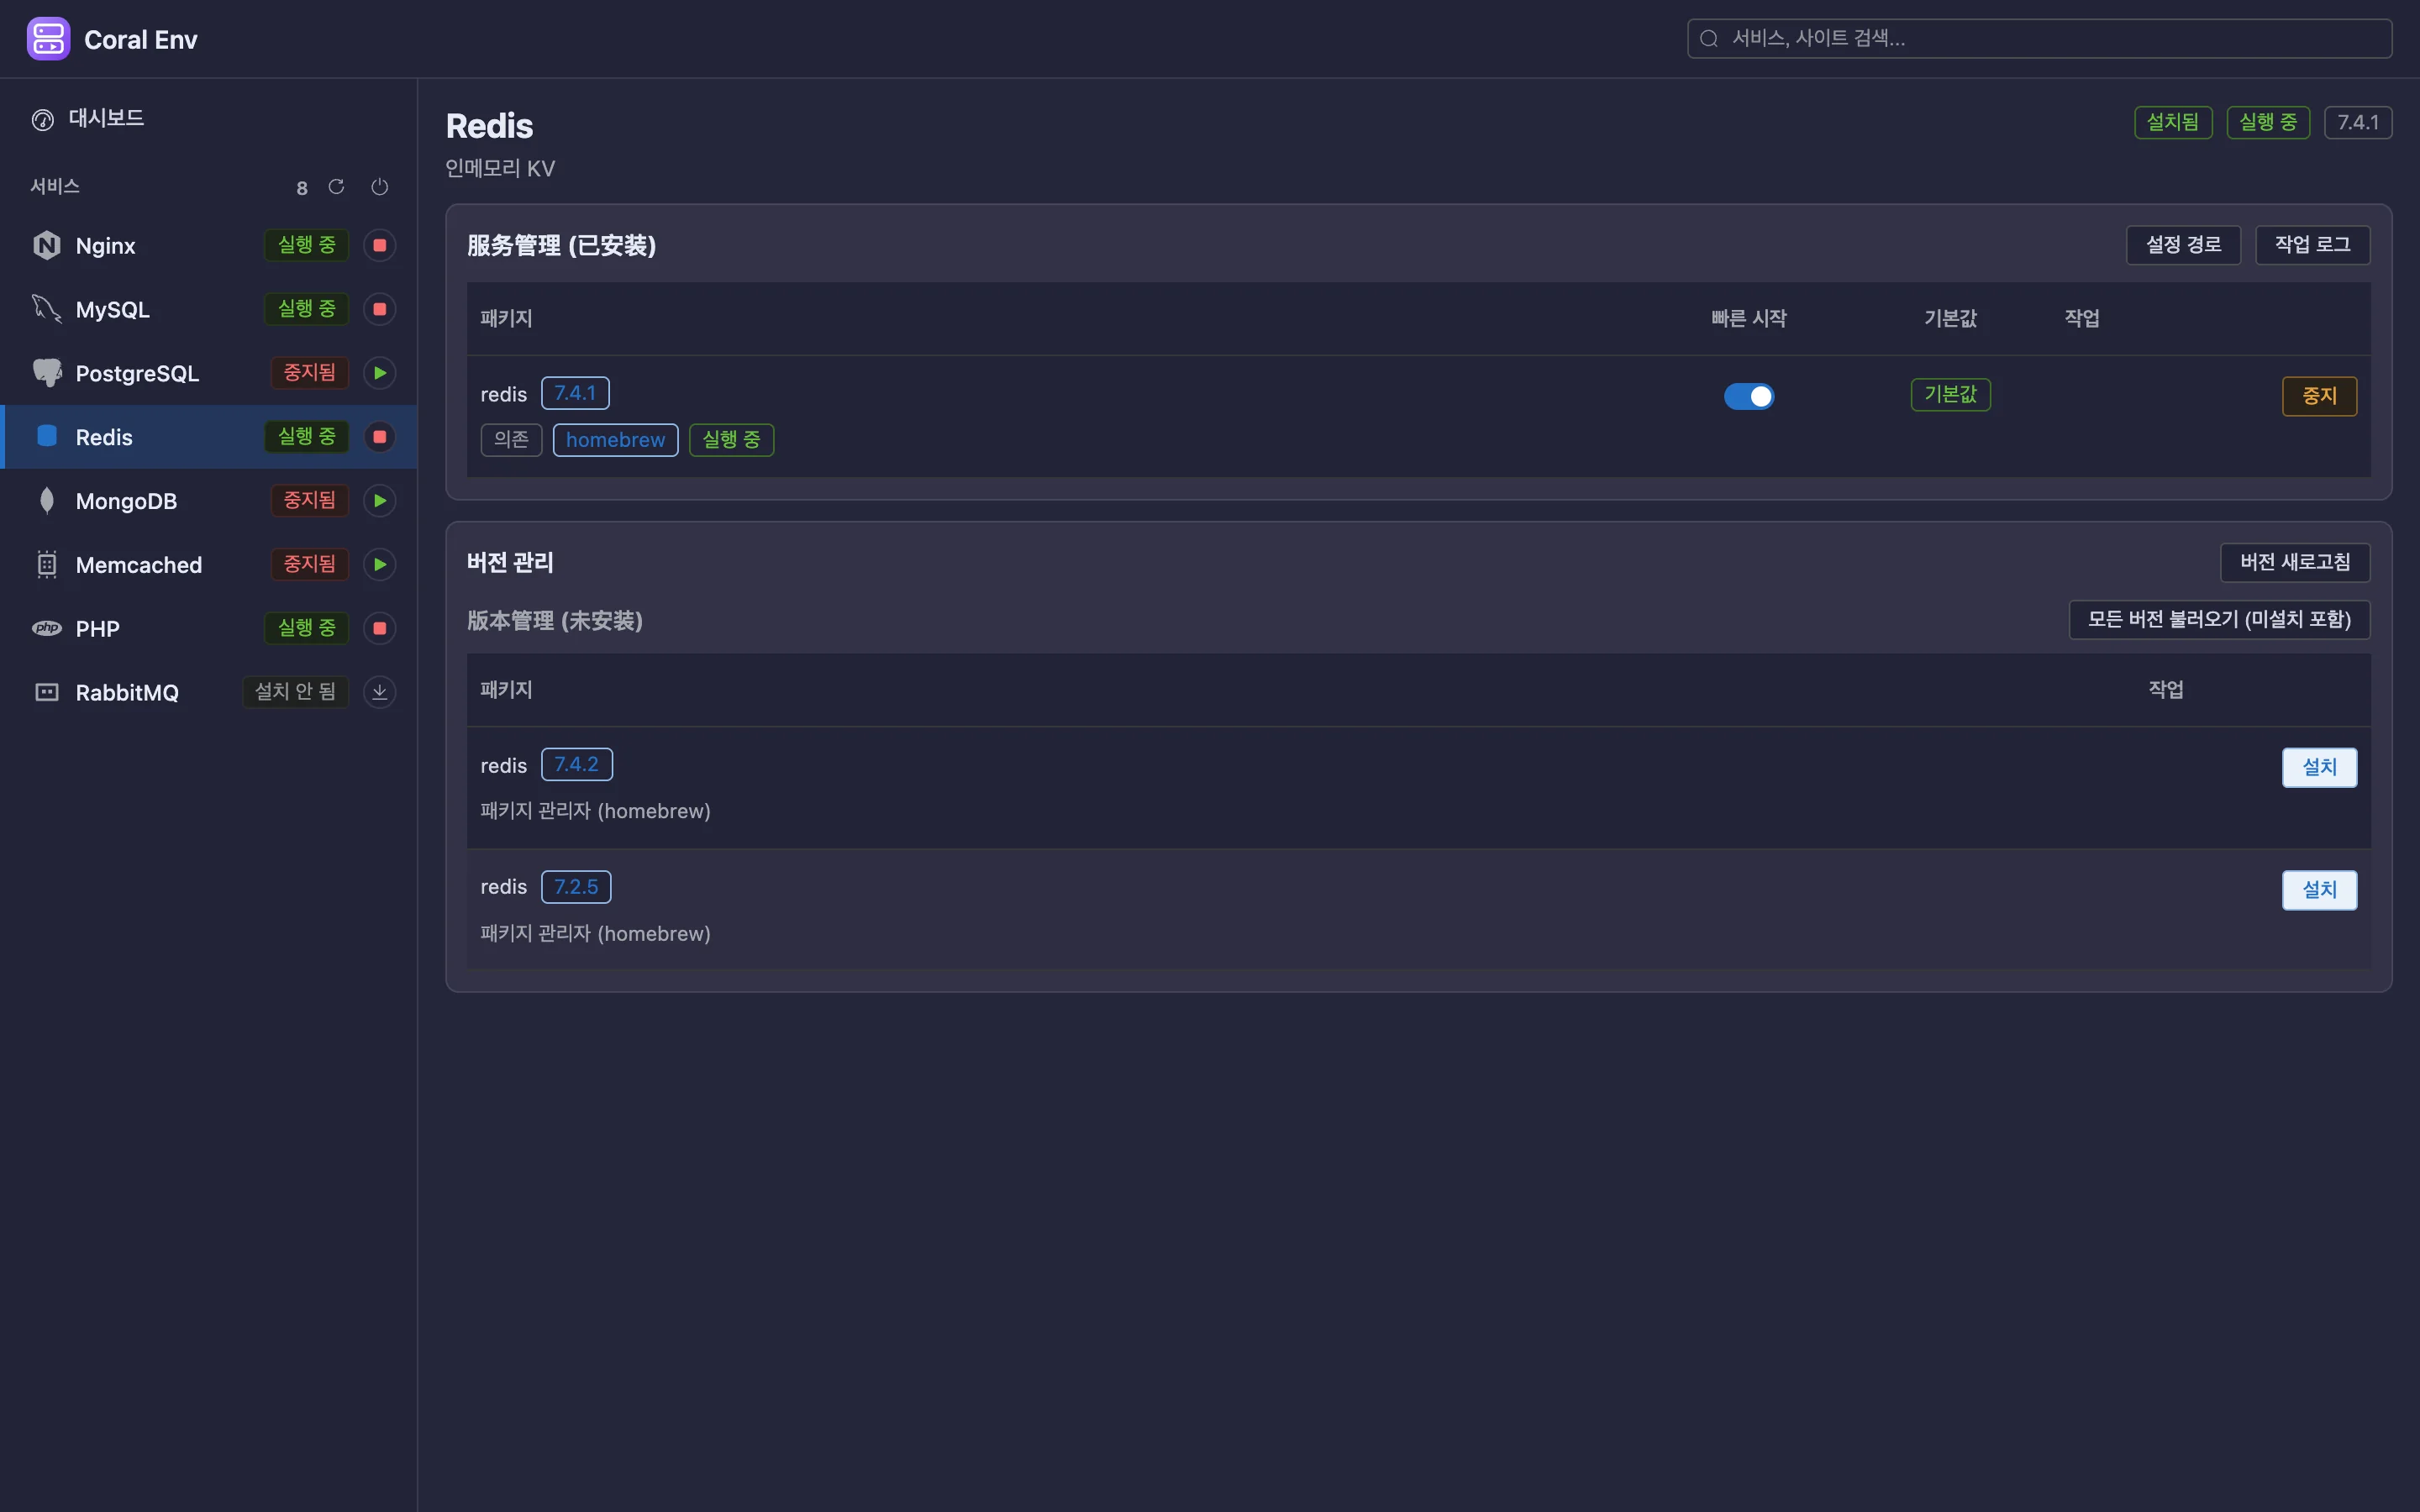Screen dimensions: 2420x1512
Task: Toggle the 빠른 시작 switch for redis
Action: coord(1748,396)
